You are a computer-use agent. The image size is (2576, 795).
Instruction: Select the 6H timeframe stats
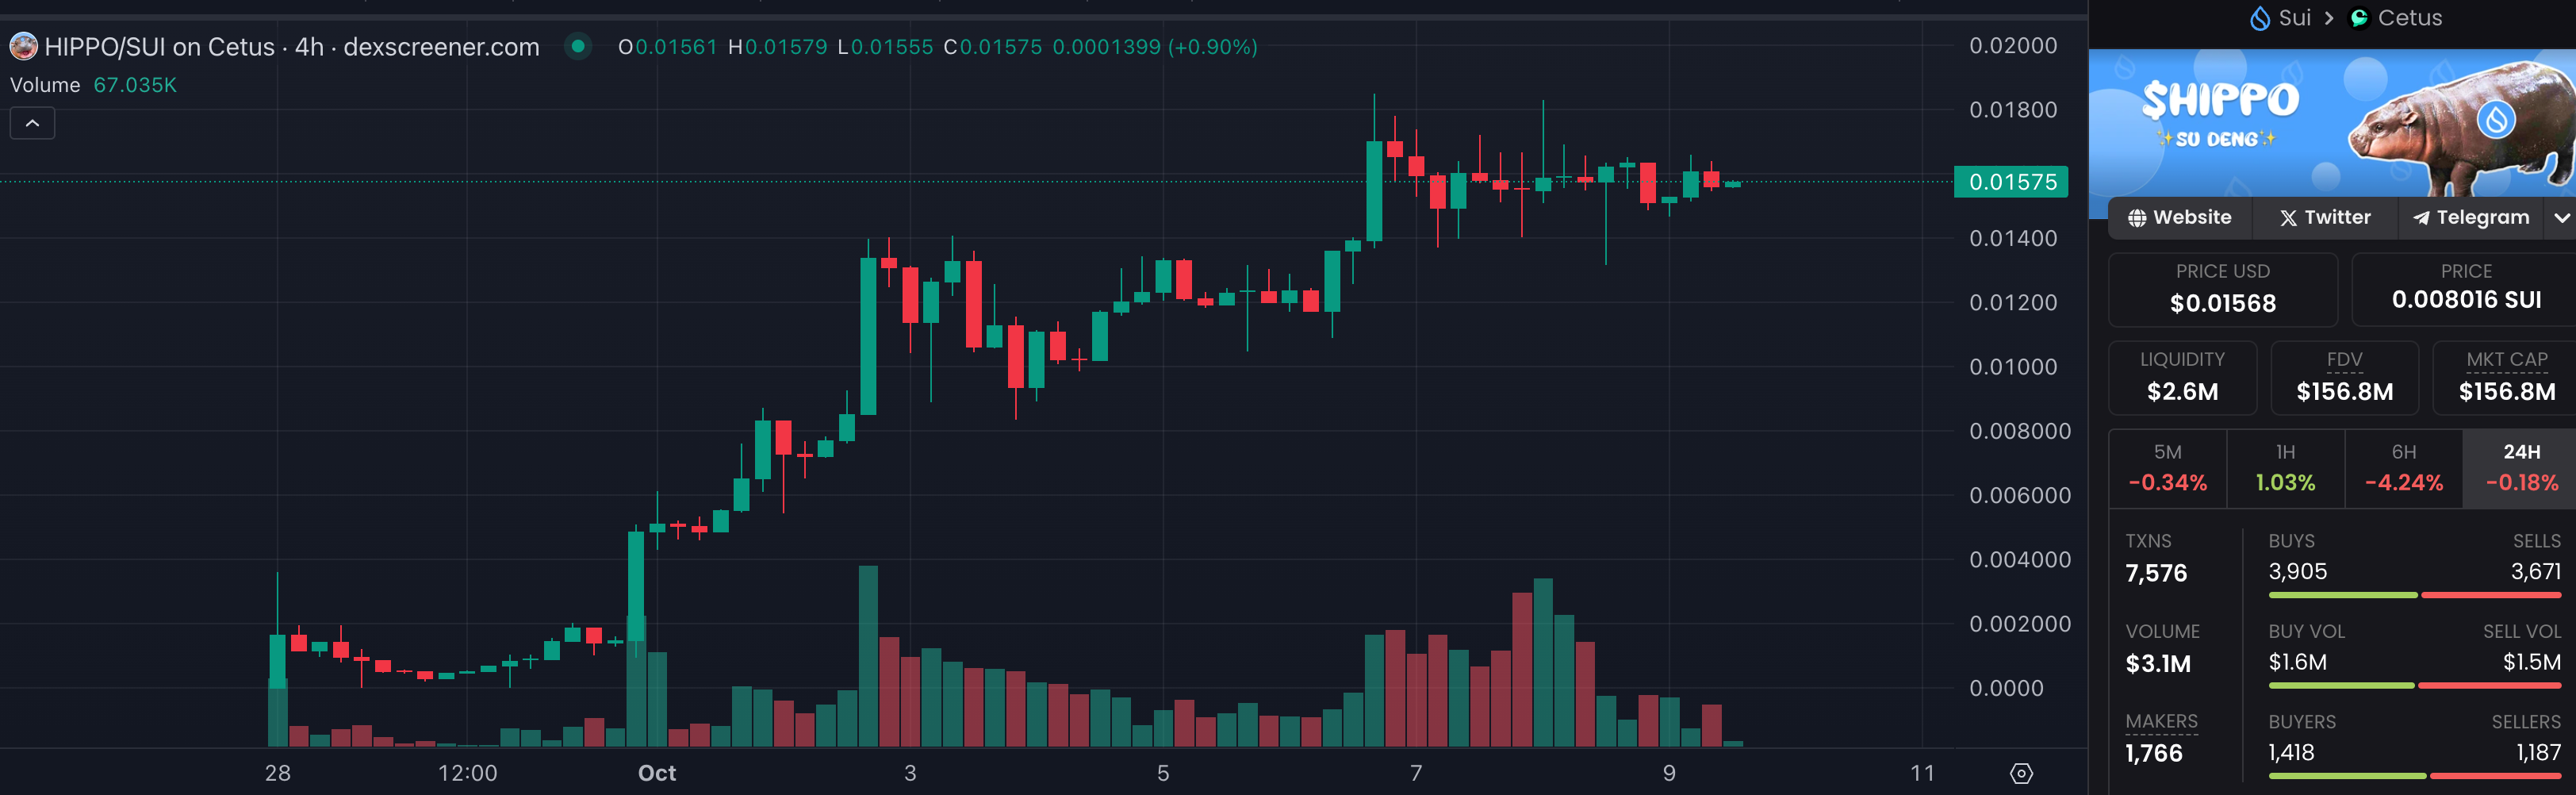point(2403,468)
